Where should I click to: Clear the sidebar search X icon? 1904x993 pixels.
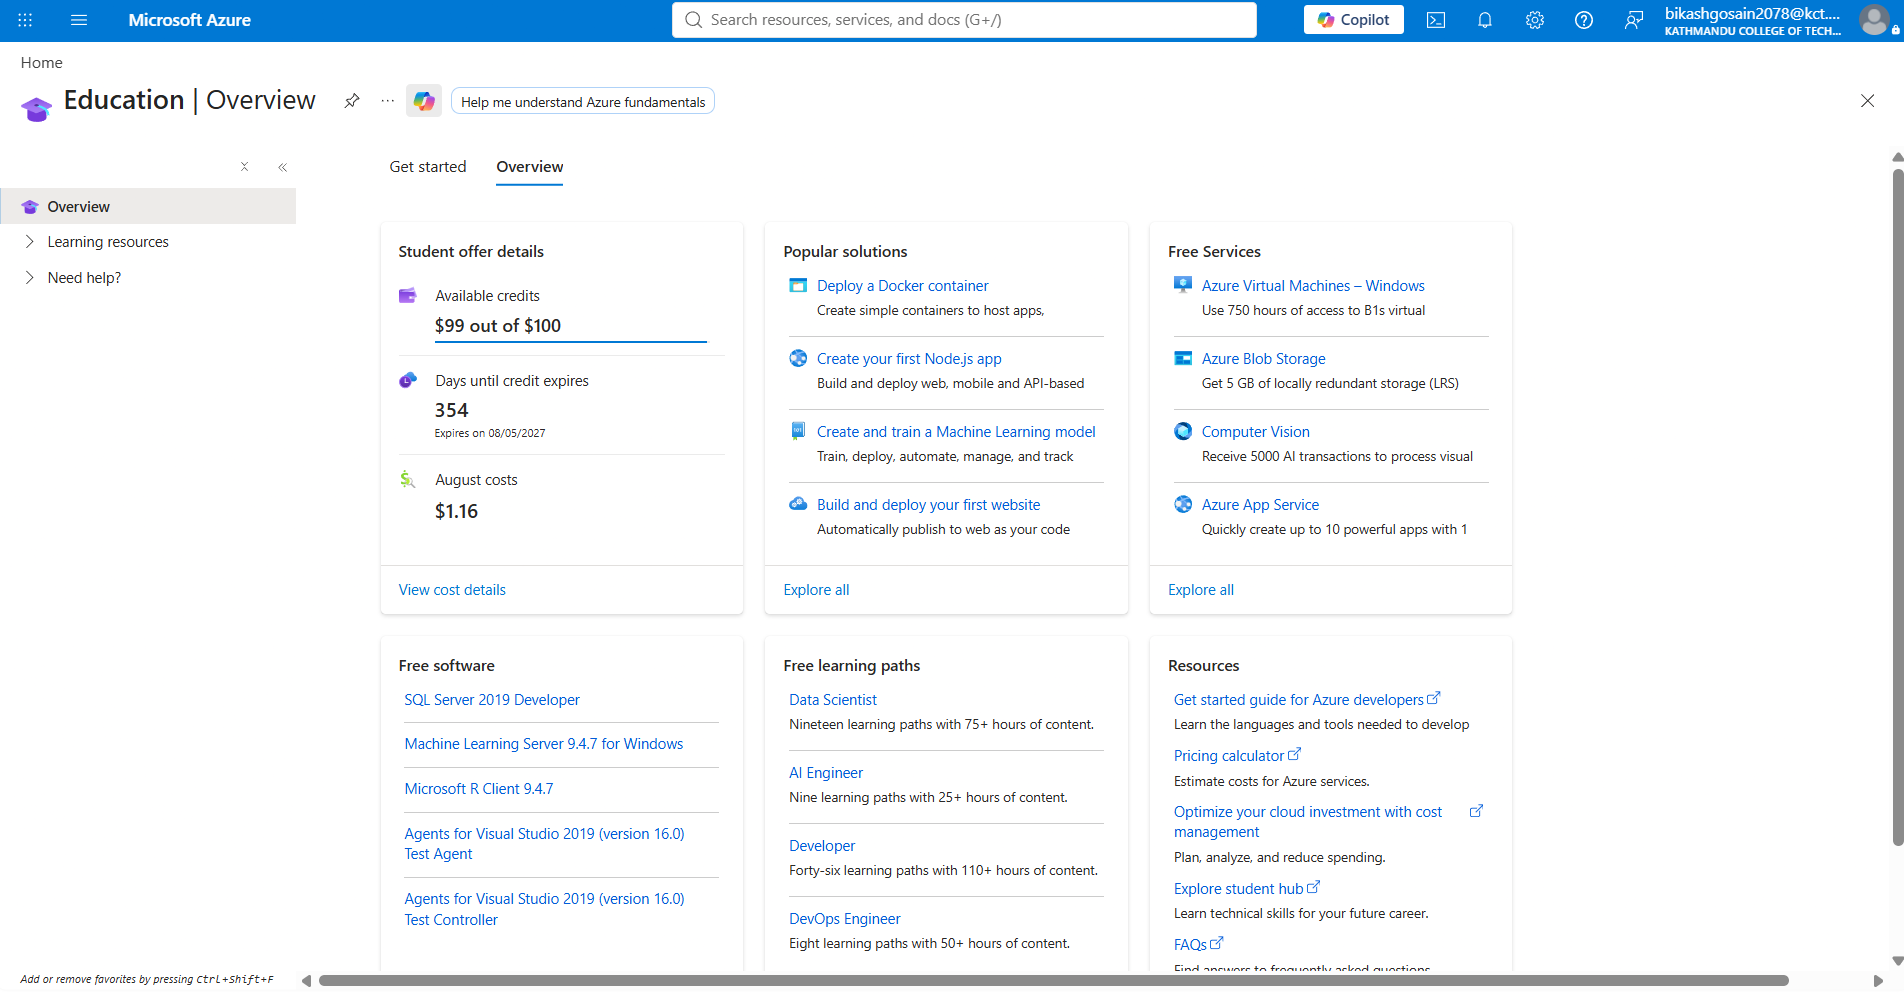(244, 167)
